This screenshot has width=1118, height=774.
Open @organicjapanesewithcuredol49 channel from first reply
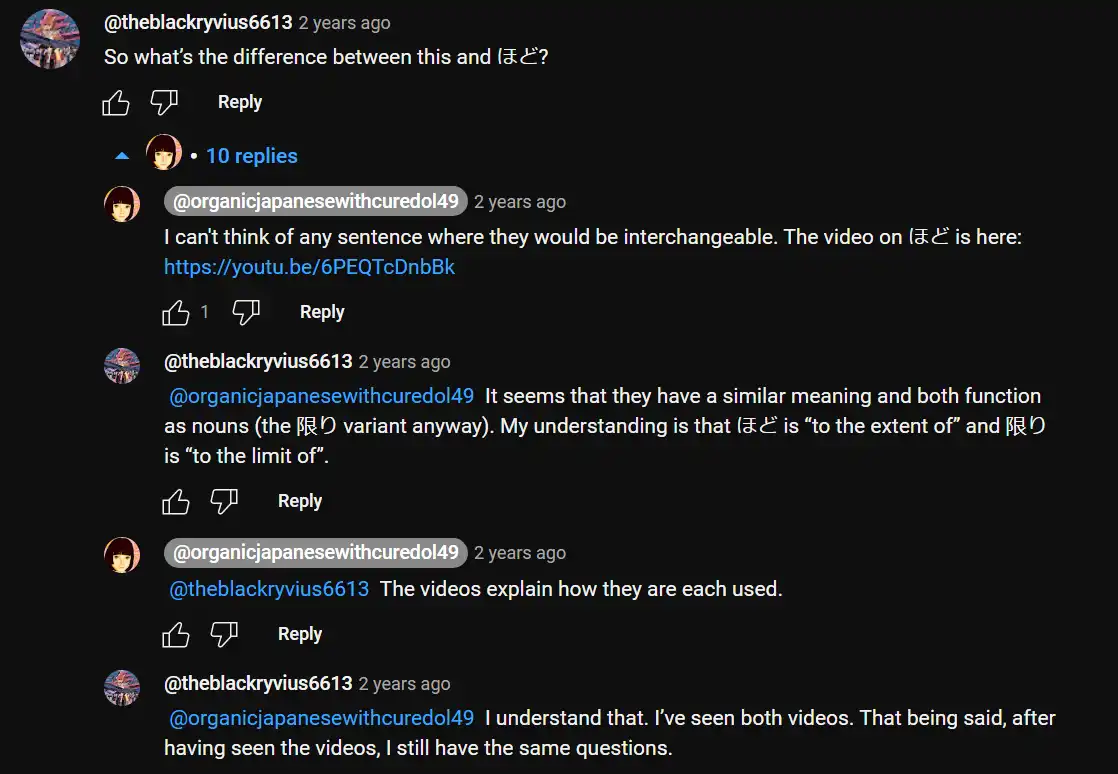point(316,202)
